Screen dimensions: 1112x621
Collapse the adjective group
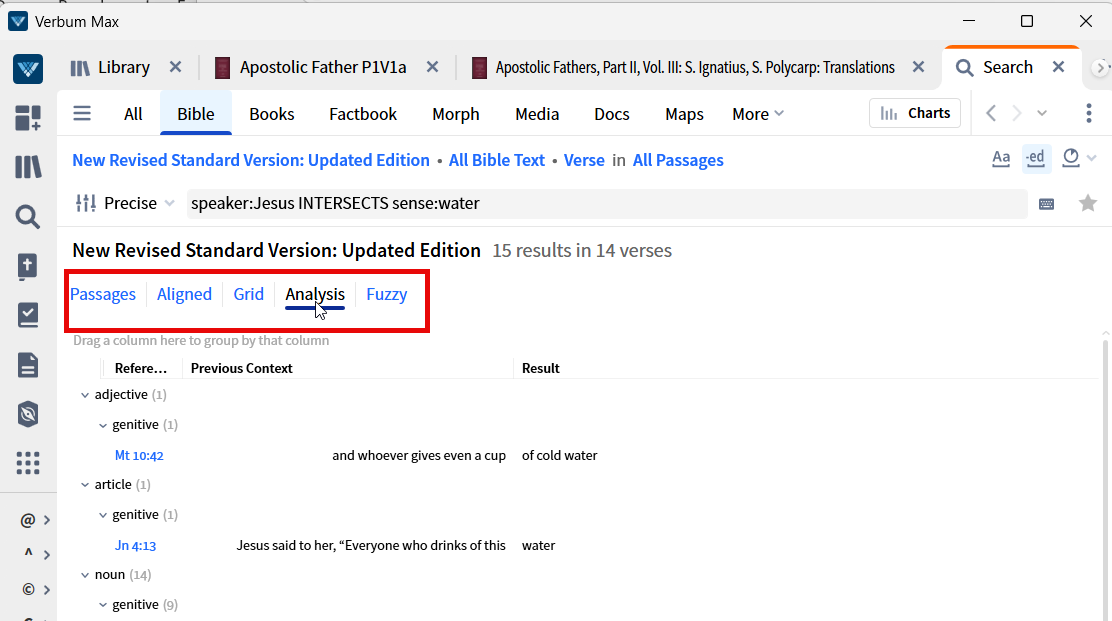(x=85, y=395)
